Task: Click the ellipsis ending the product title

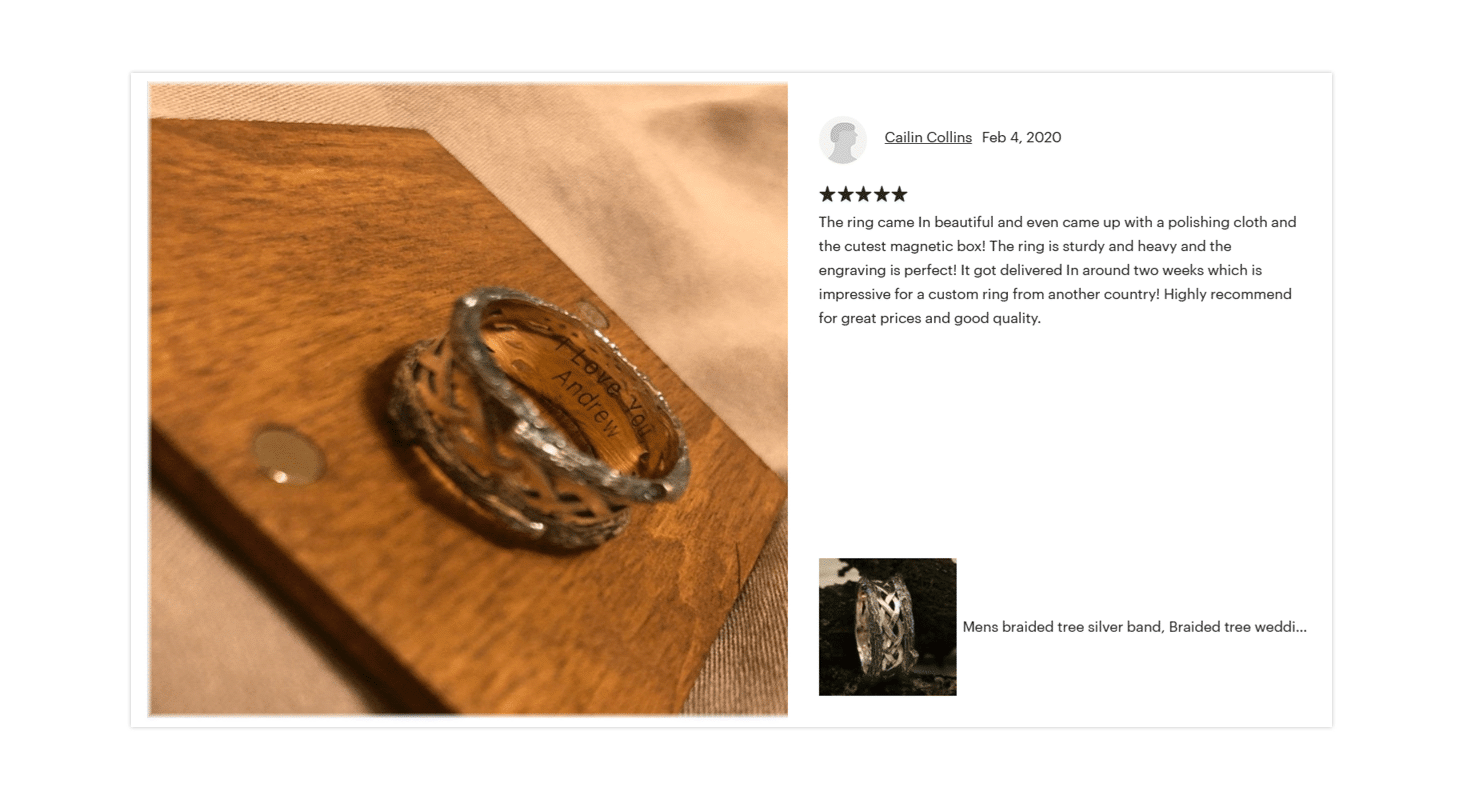Action: tap(1301, 629)
